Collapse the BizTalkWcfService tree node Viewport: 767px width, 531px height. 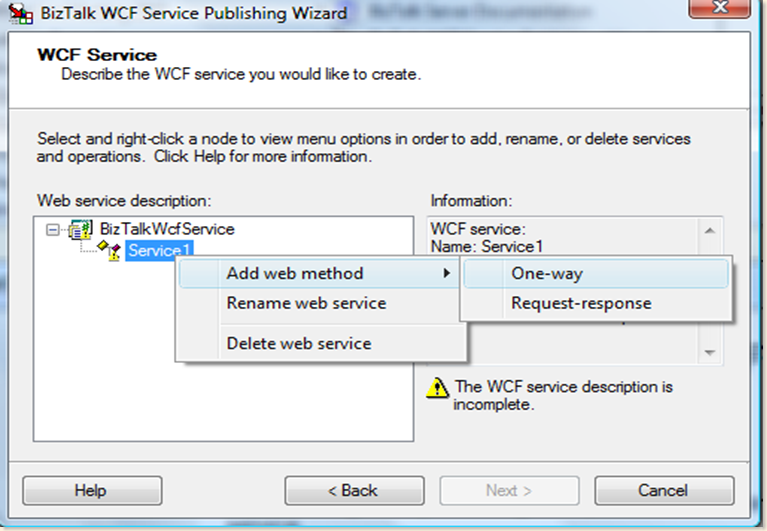coord(52,229)
